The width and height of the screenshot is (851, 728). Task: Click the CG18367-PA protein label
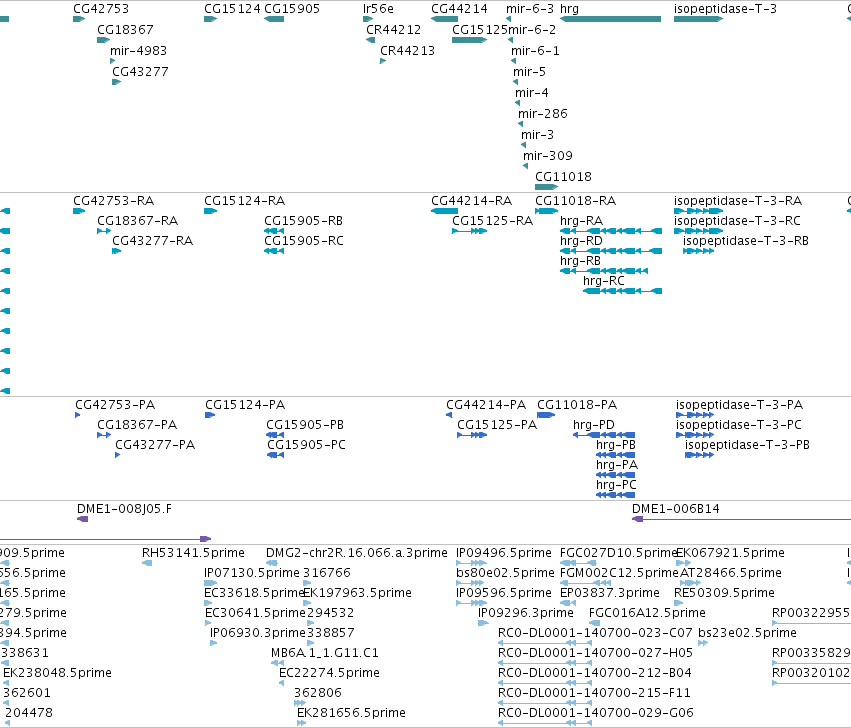click(137, 425)
